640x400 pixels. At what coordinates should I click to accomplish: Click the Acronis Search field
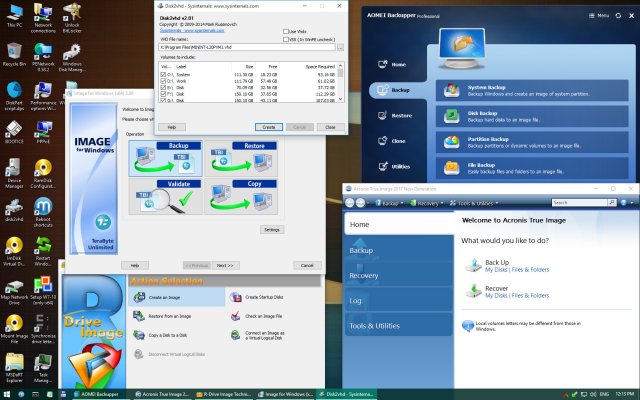[580, 202]
